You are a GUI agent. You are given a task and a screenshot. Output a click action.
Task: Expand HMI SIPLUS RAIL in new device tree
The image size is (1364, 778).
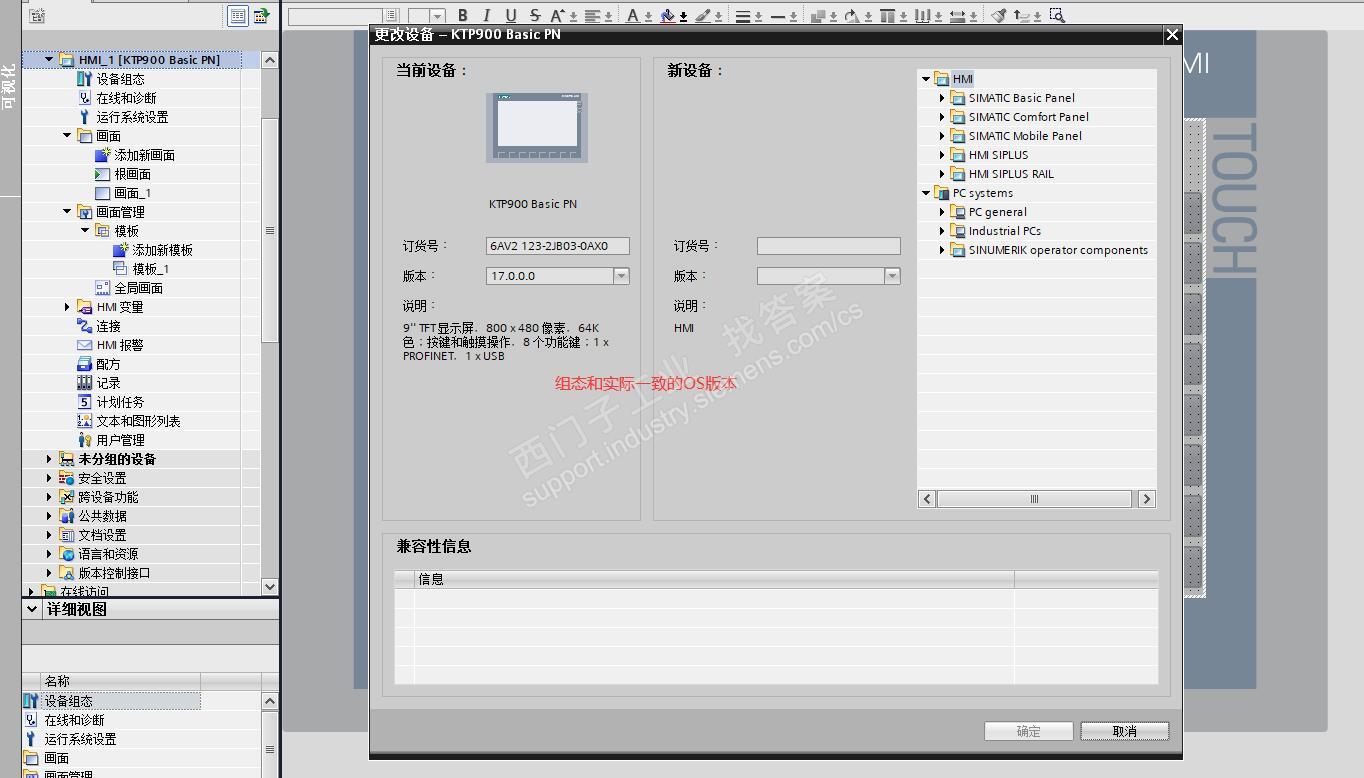(x=942, y=174)
